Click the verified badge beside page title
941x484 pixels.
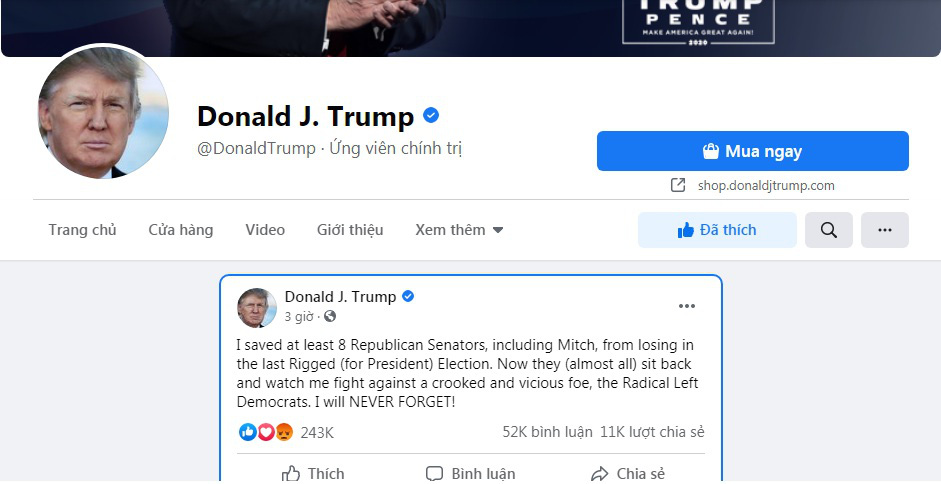[431, 115]
